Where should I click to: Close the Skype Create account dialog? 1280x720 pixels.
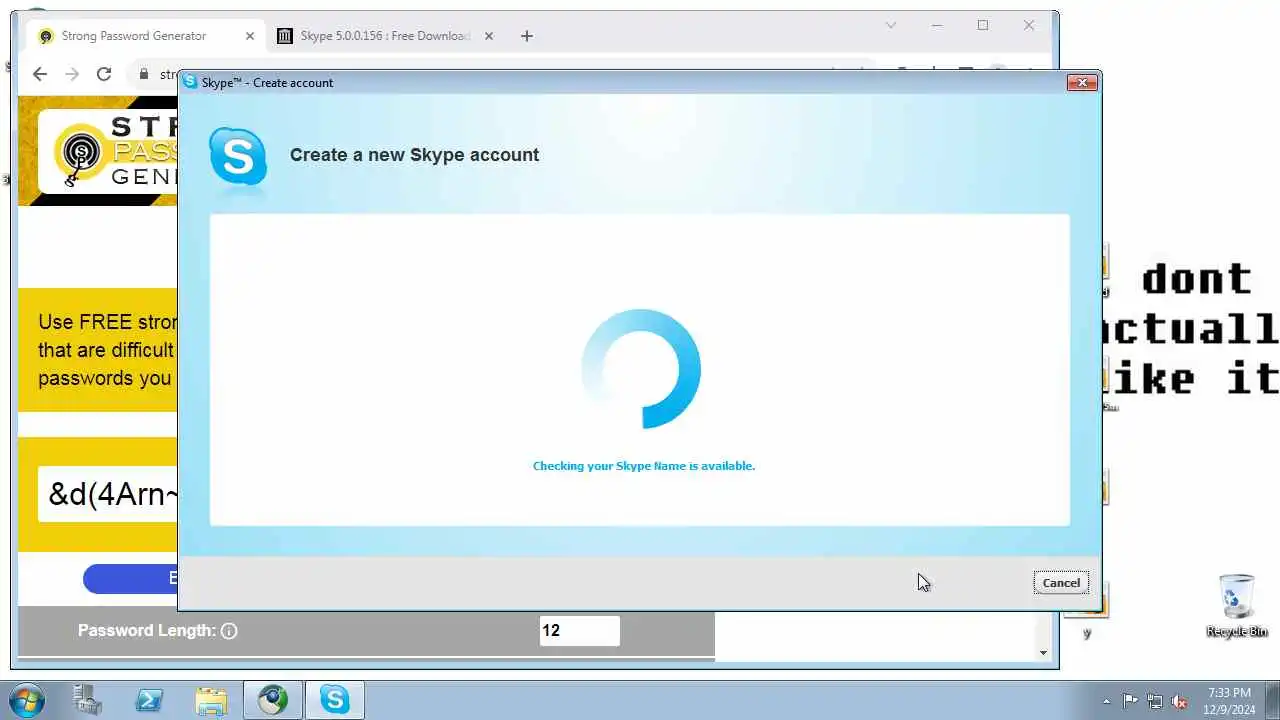(1082, 83)
